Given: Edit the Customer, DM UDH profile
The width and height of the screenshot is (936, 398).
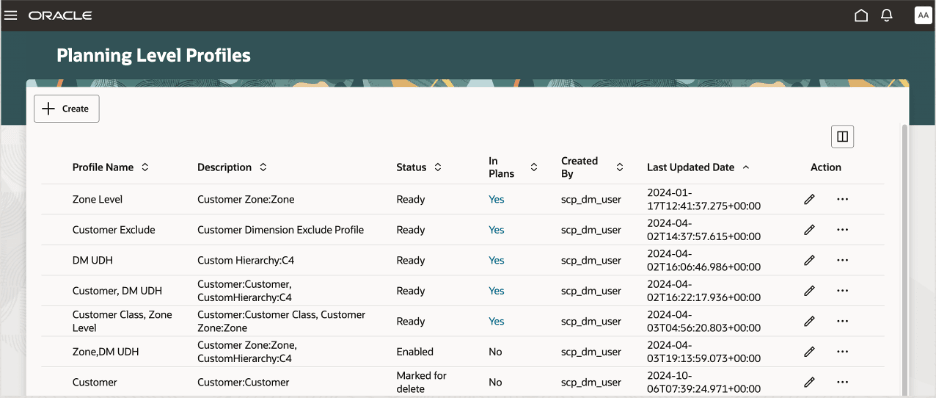Looking at the screenshot, I should (809, 291).
